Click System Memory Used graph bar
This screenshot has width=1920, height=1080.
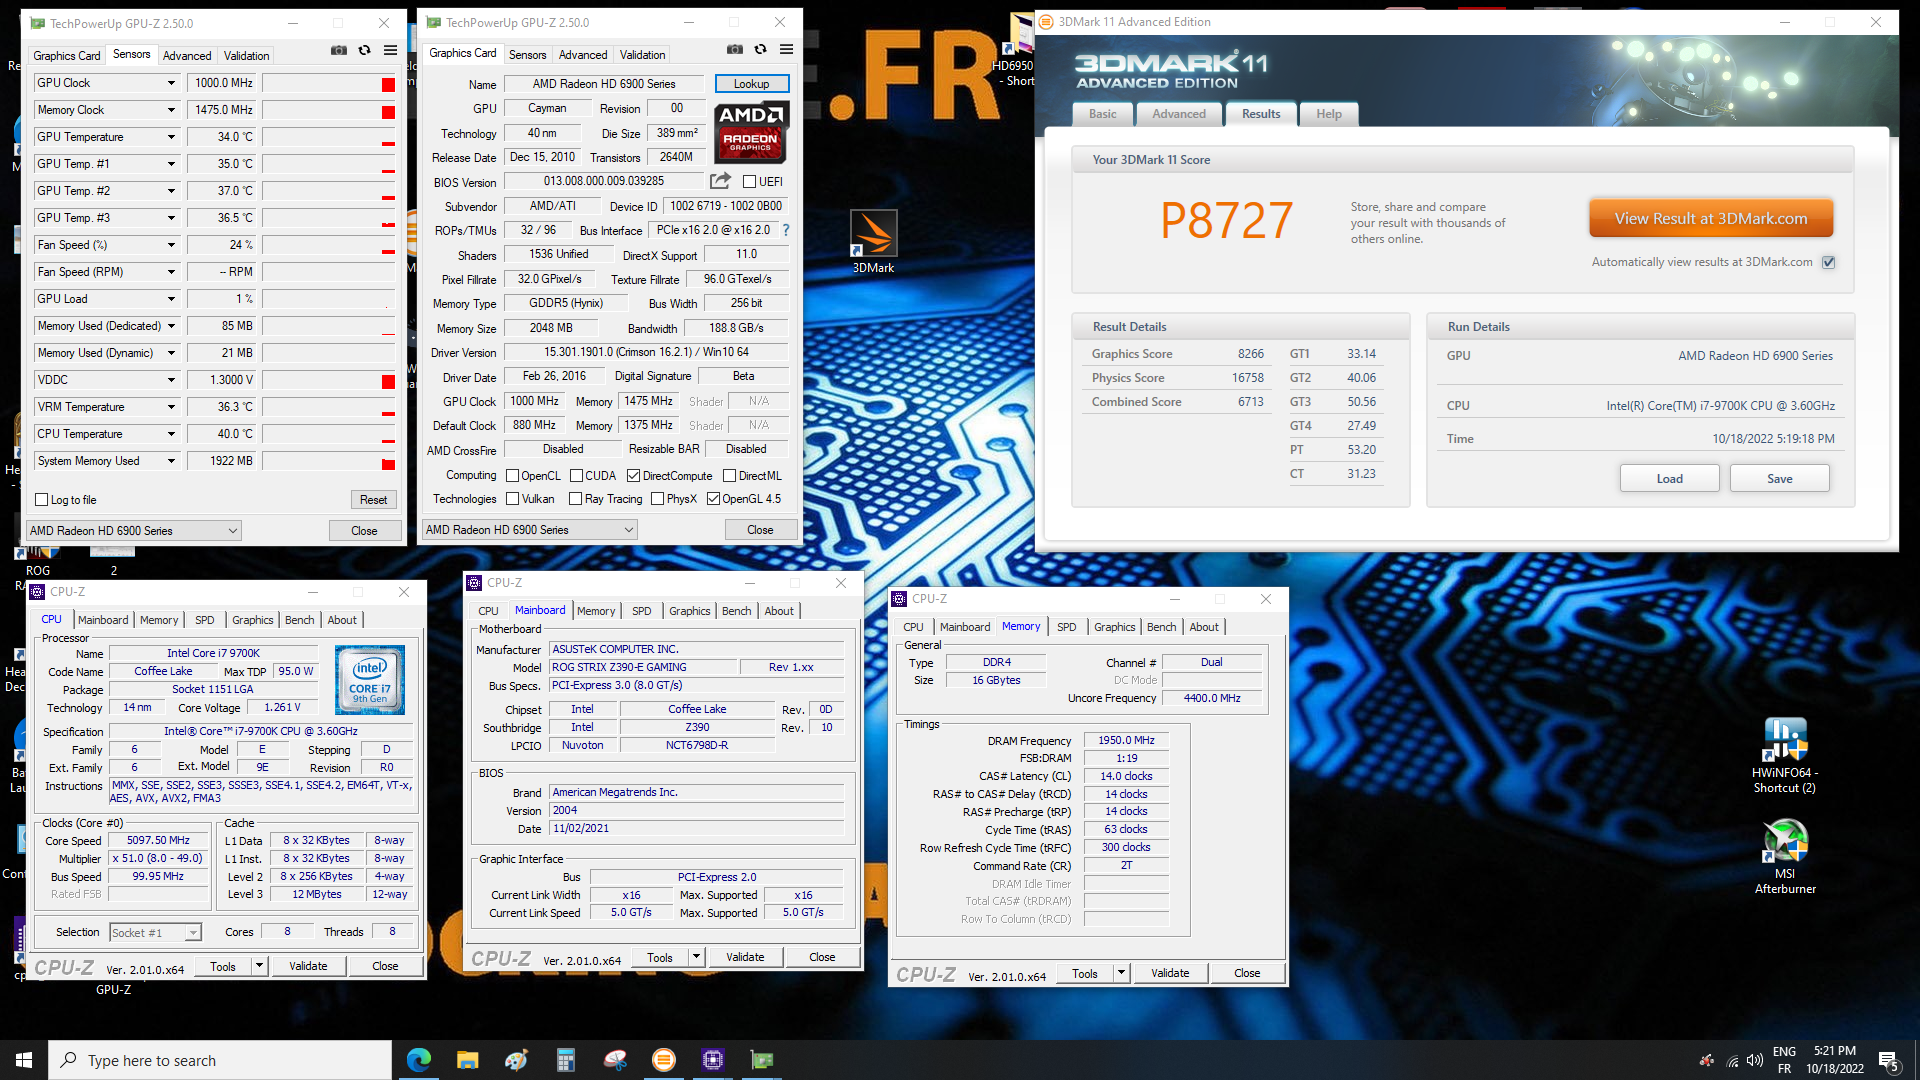coord(329,462)
